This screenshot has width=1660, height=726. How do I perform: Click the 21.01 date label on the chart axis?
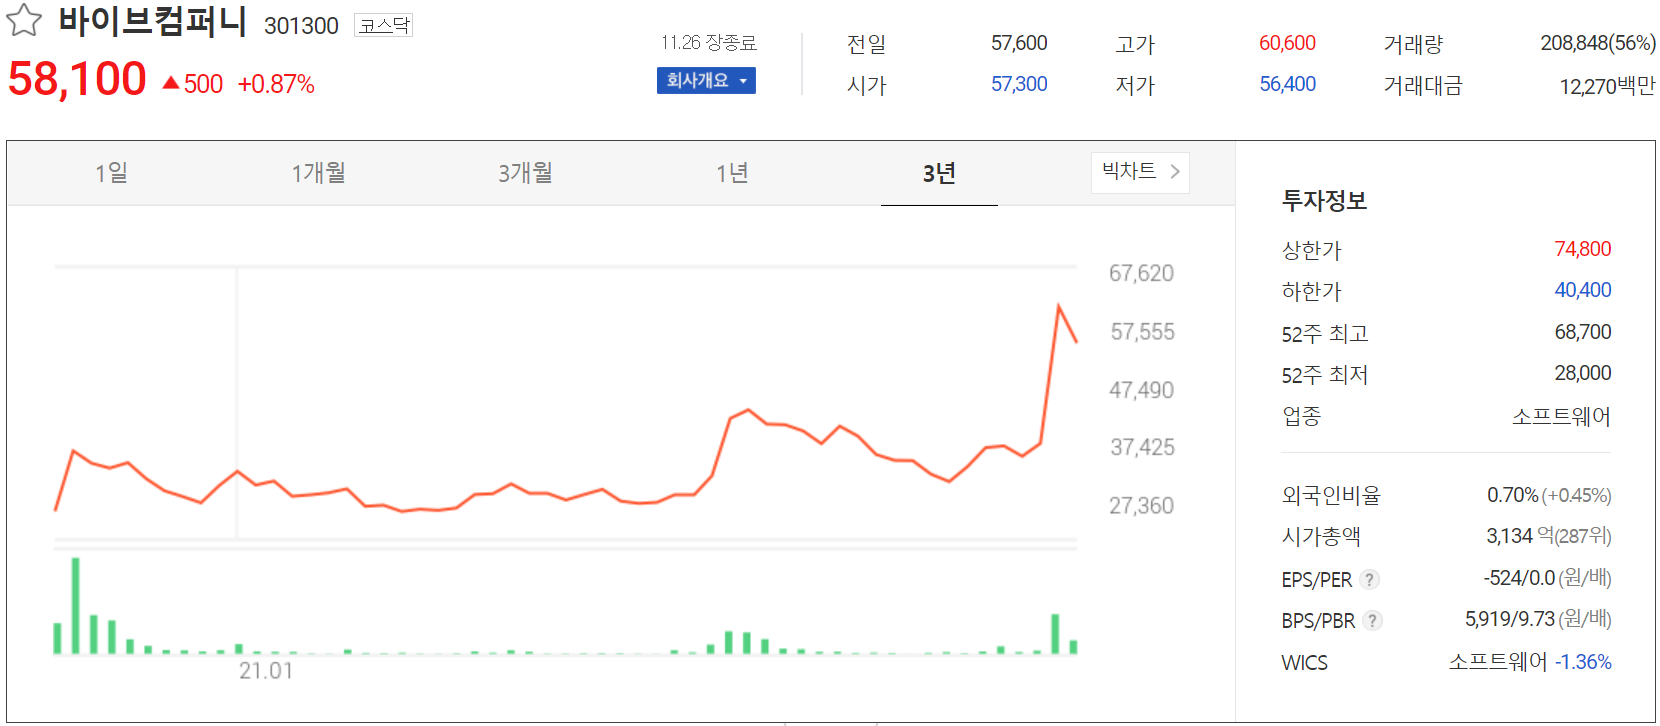pyautogui.click(x=266, y=671)
